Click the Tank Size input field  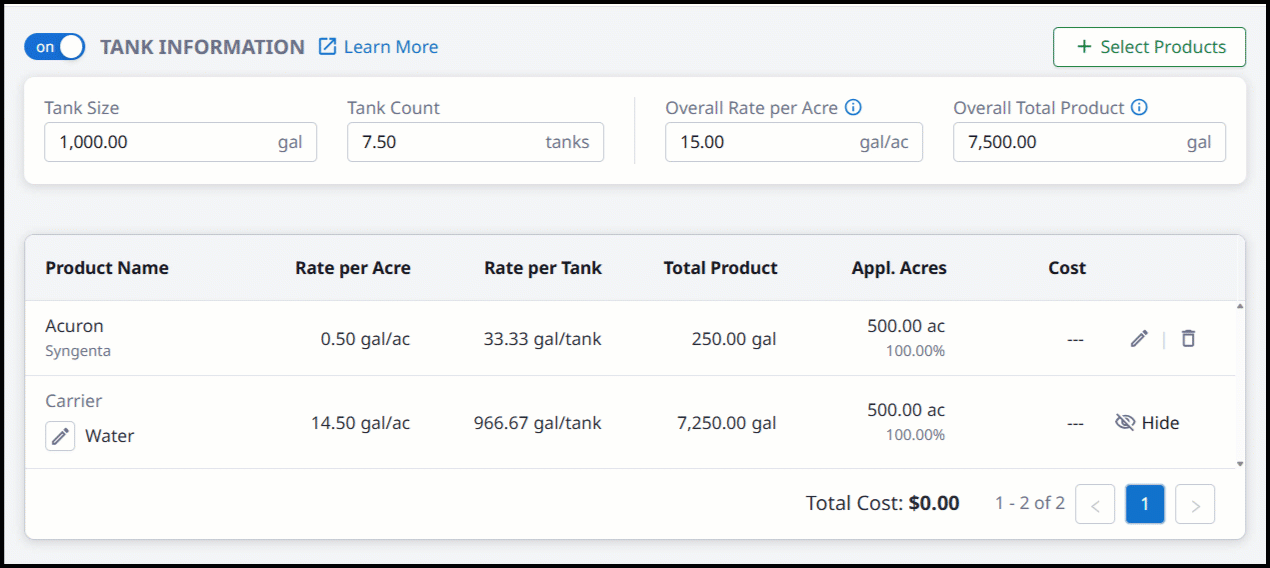coord(180,142)
